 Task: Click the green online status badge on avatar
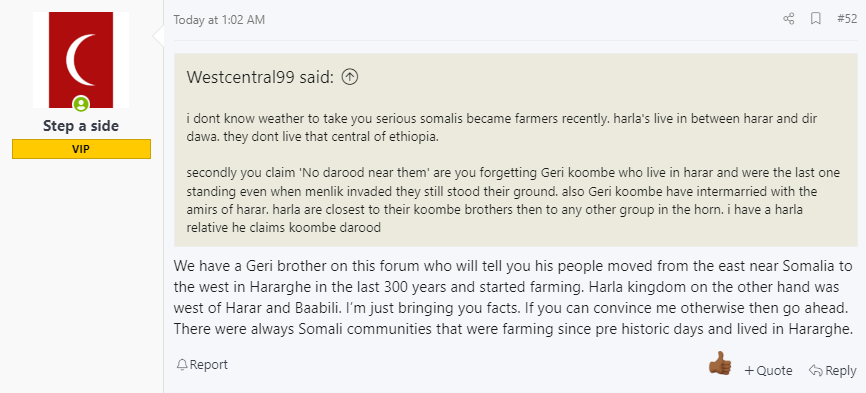coord(81,103)
